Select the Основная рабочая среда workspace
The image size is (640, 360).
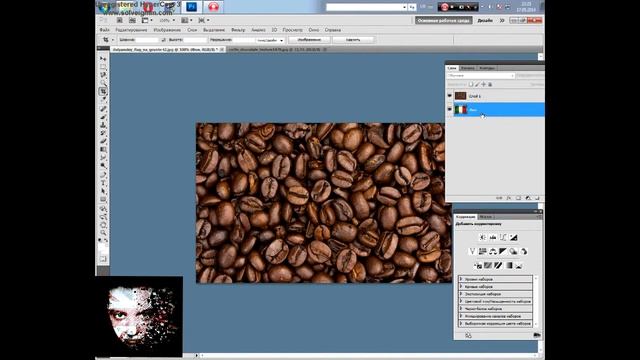(443, 20)
